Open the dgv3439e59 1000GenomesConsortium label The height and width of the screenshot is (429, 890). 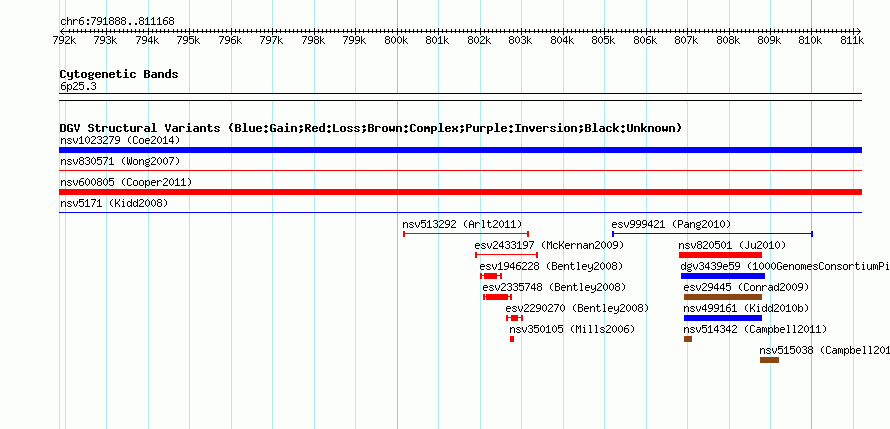[785, 266]
